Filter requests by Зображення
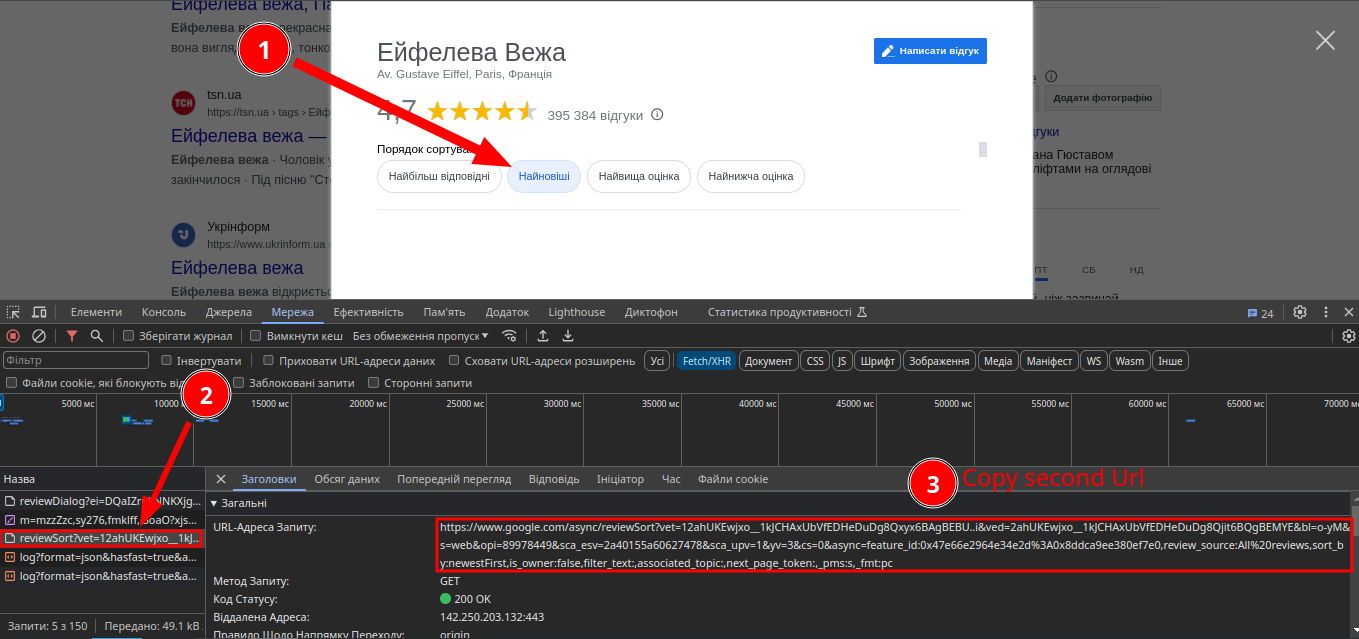This screenshot has height=639, width=1359. pyautogui.click(x=939, y=360)
